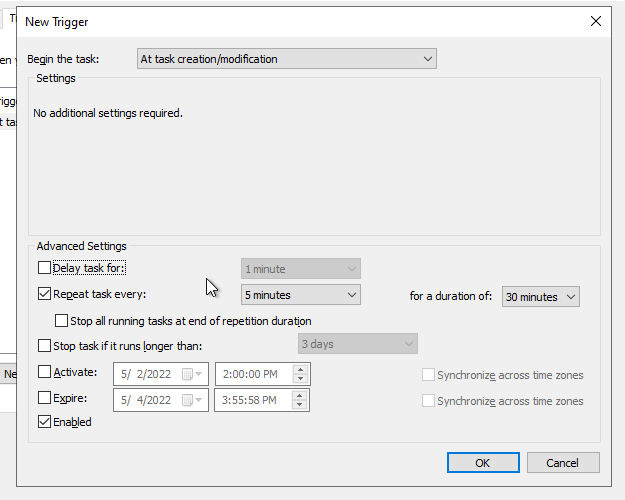Screen dimensions: 625x500
Task: Open the 30 minutes duration dropdown
Action: click(x=541, y=296)
